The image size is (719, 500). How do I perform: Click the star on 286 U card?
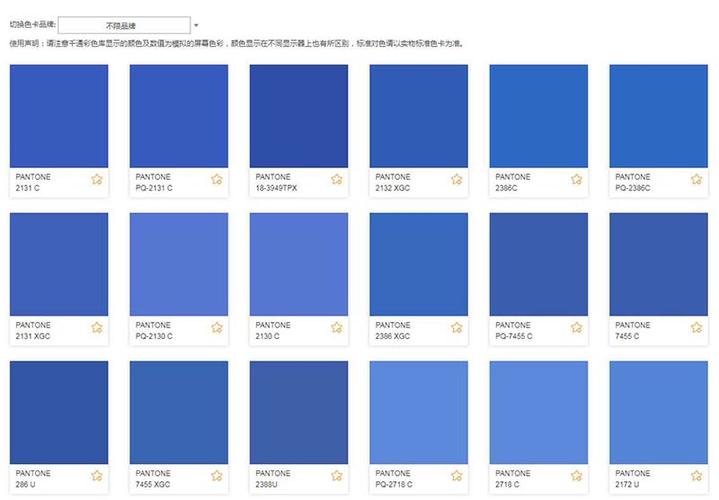point(97,476)
